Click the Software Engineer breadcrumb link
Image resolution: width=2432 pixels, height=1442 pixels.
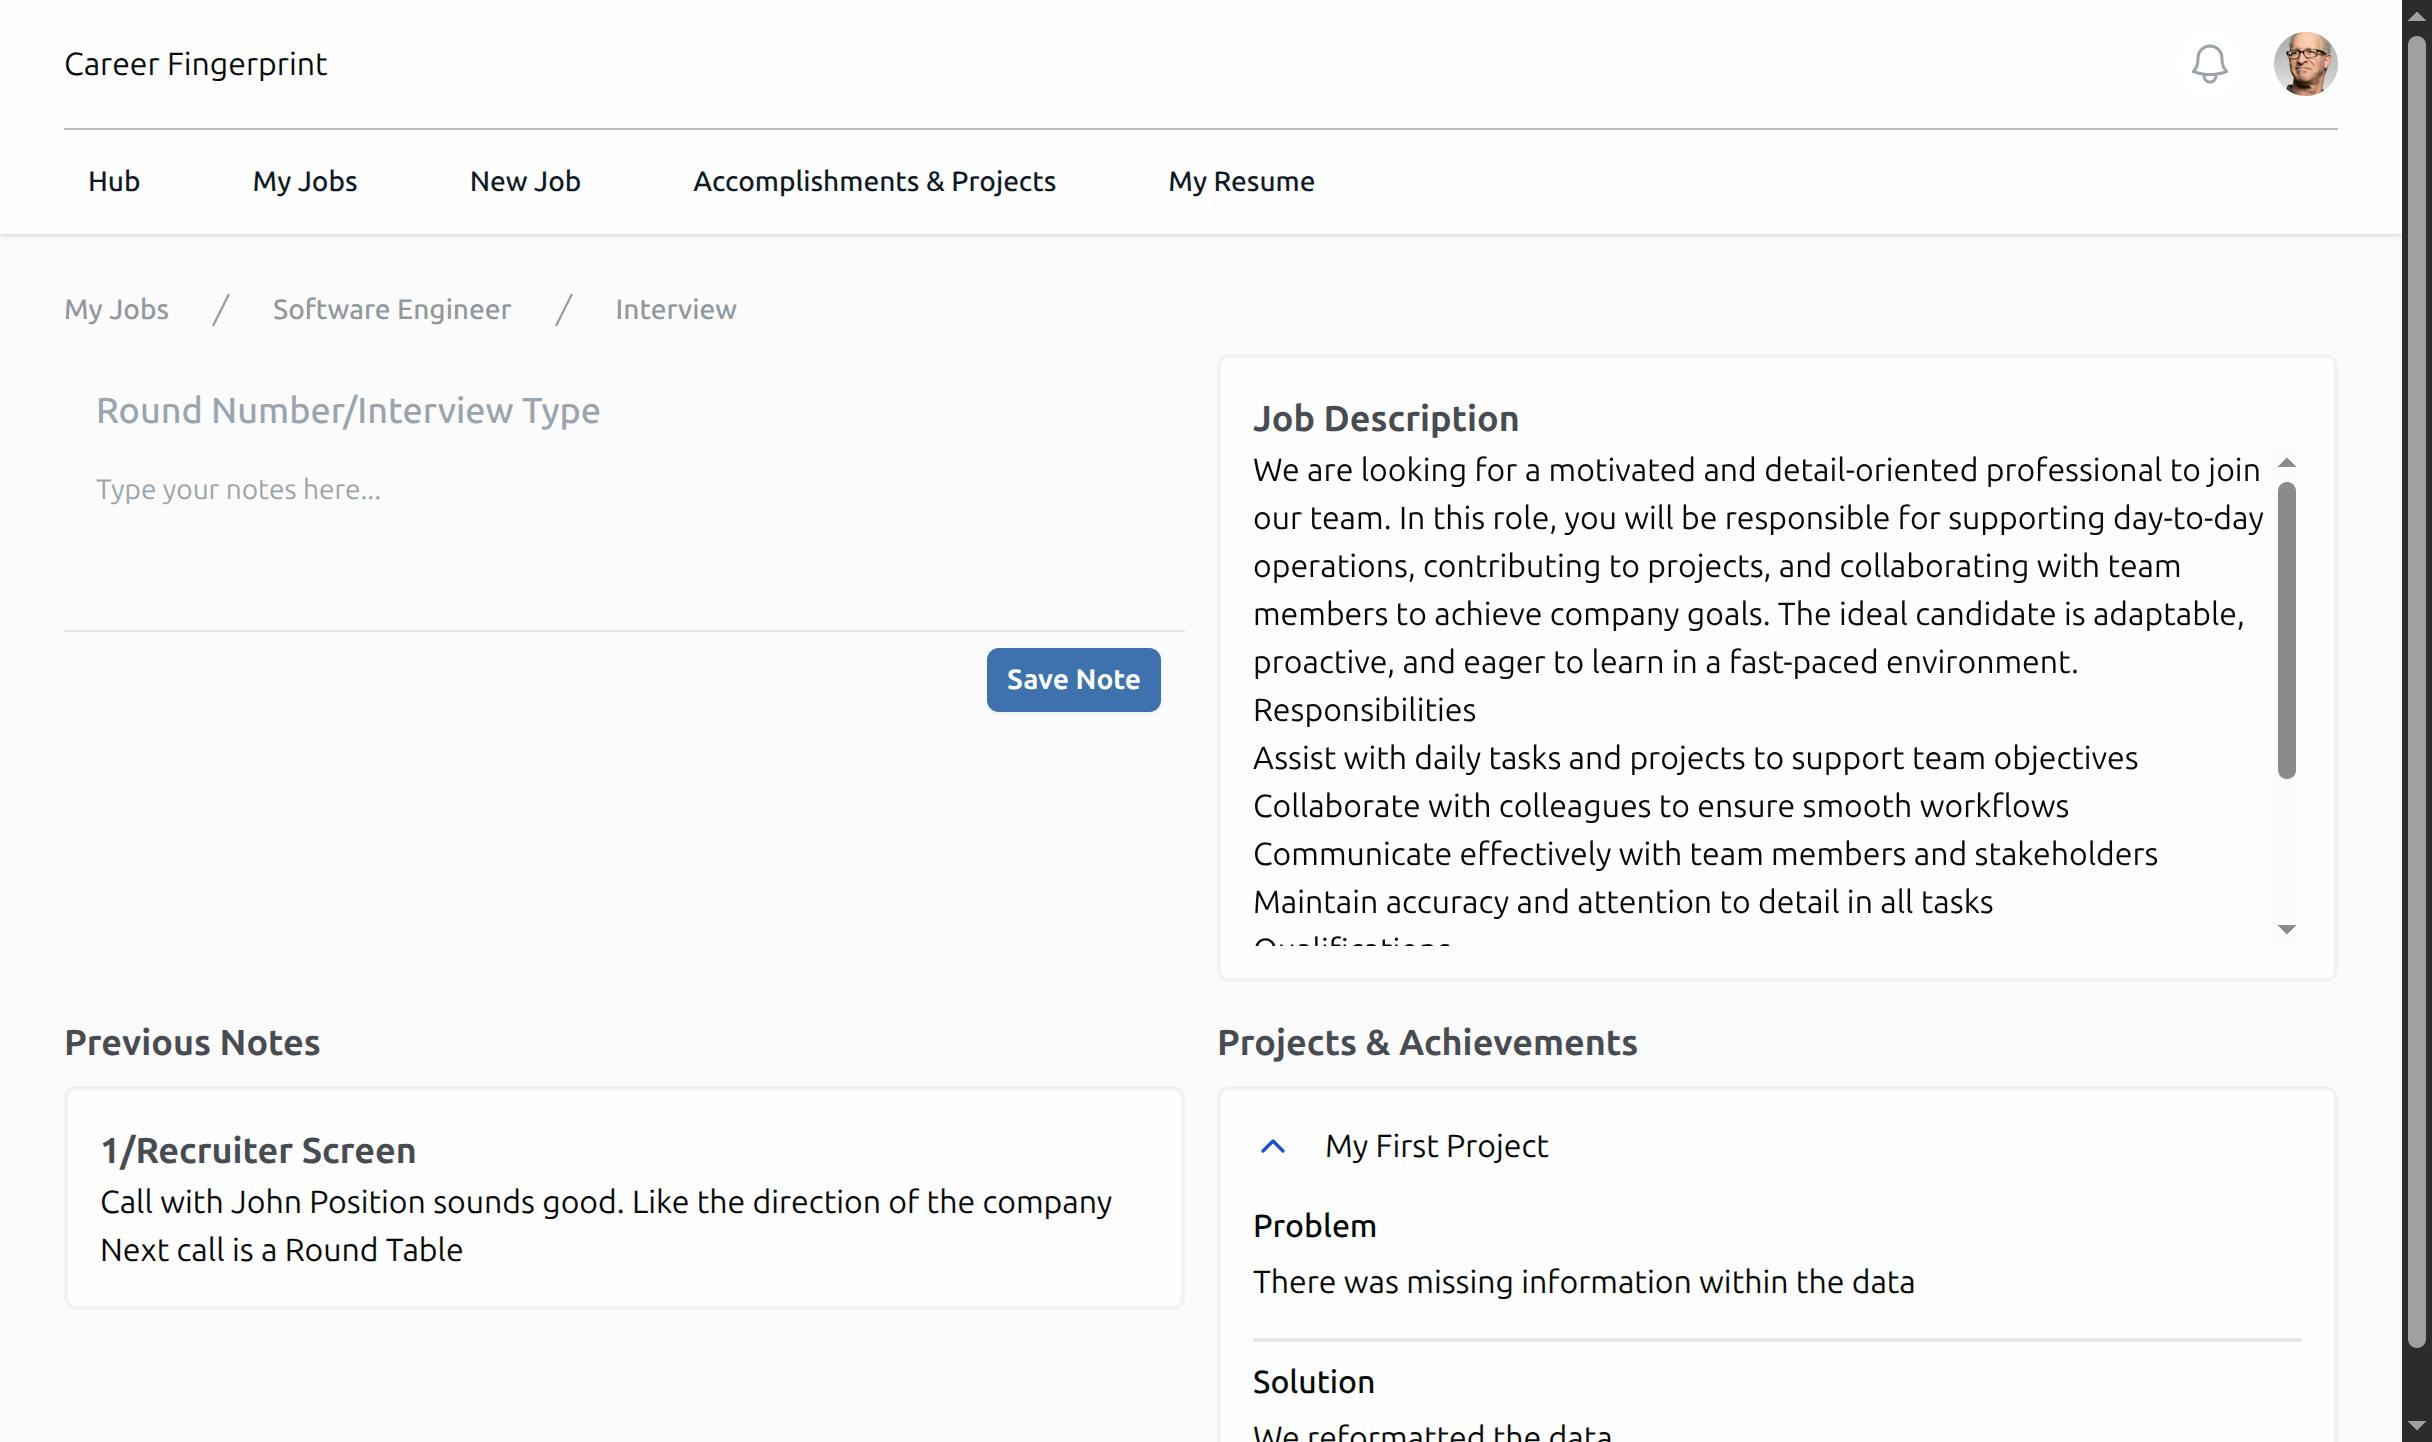[392, 309]
